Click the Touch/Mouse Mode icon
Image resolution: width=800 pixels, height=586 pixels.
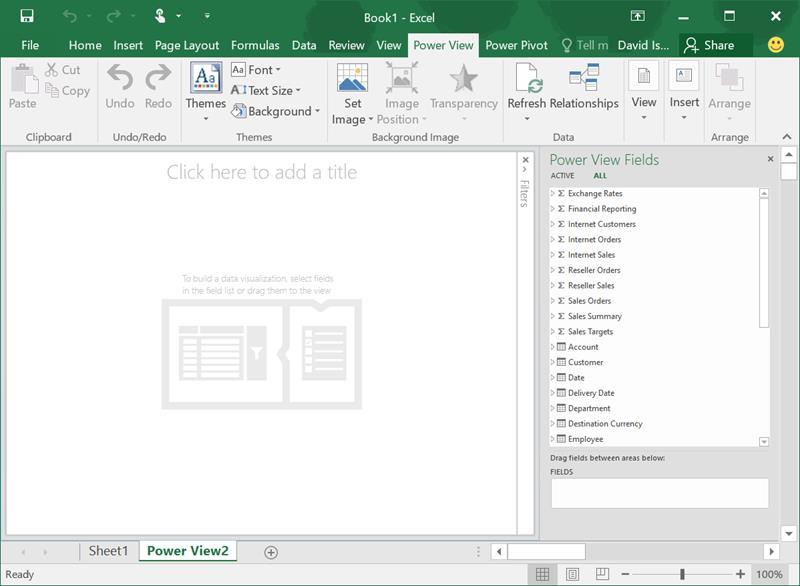160,16
